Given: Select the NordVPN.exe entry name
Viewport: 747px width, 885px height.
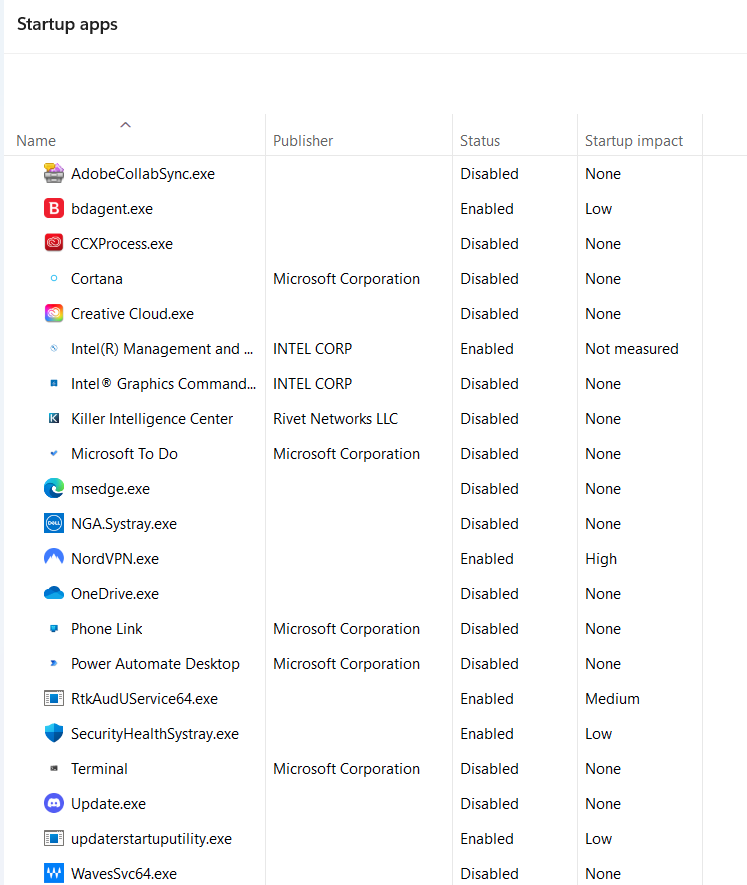Looking at the screenshot, I should (x=115, y=559).
